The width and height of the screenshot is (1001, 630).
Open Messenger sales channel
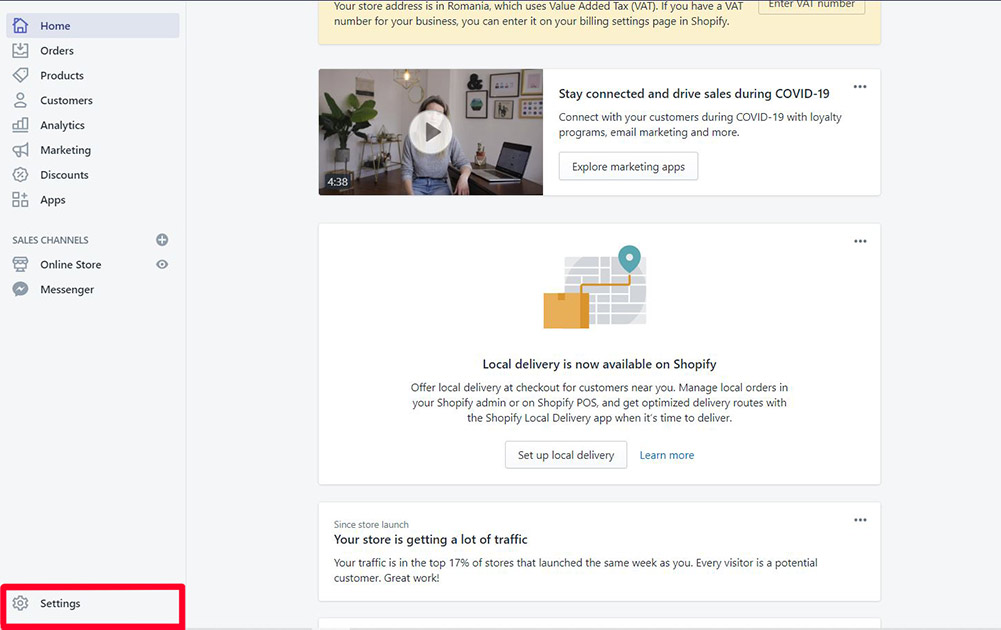tap(67, 290)
